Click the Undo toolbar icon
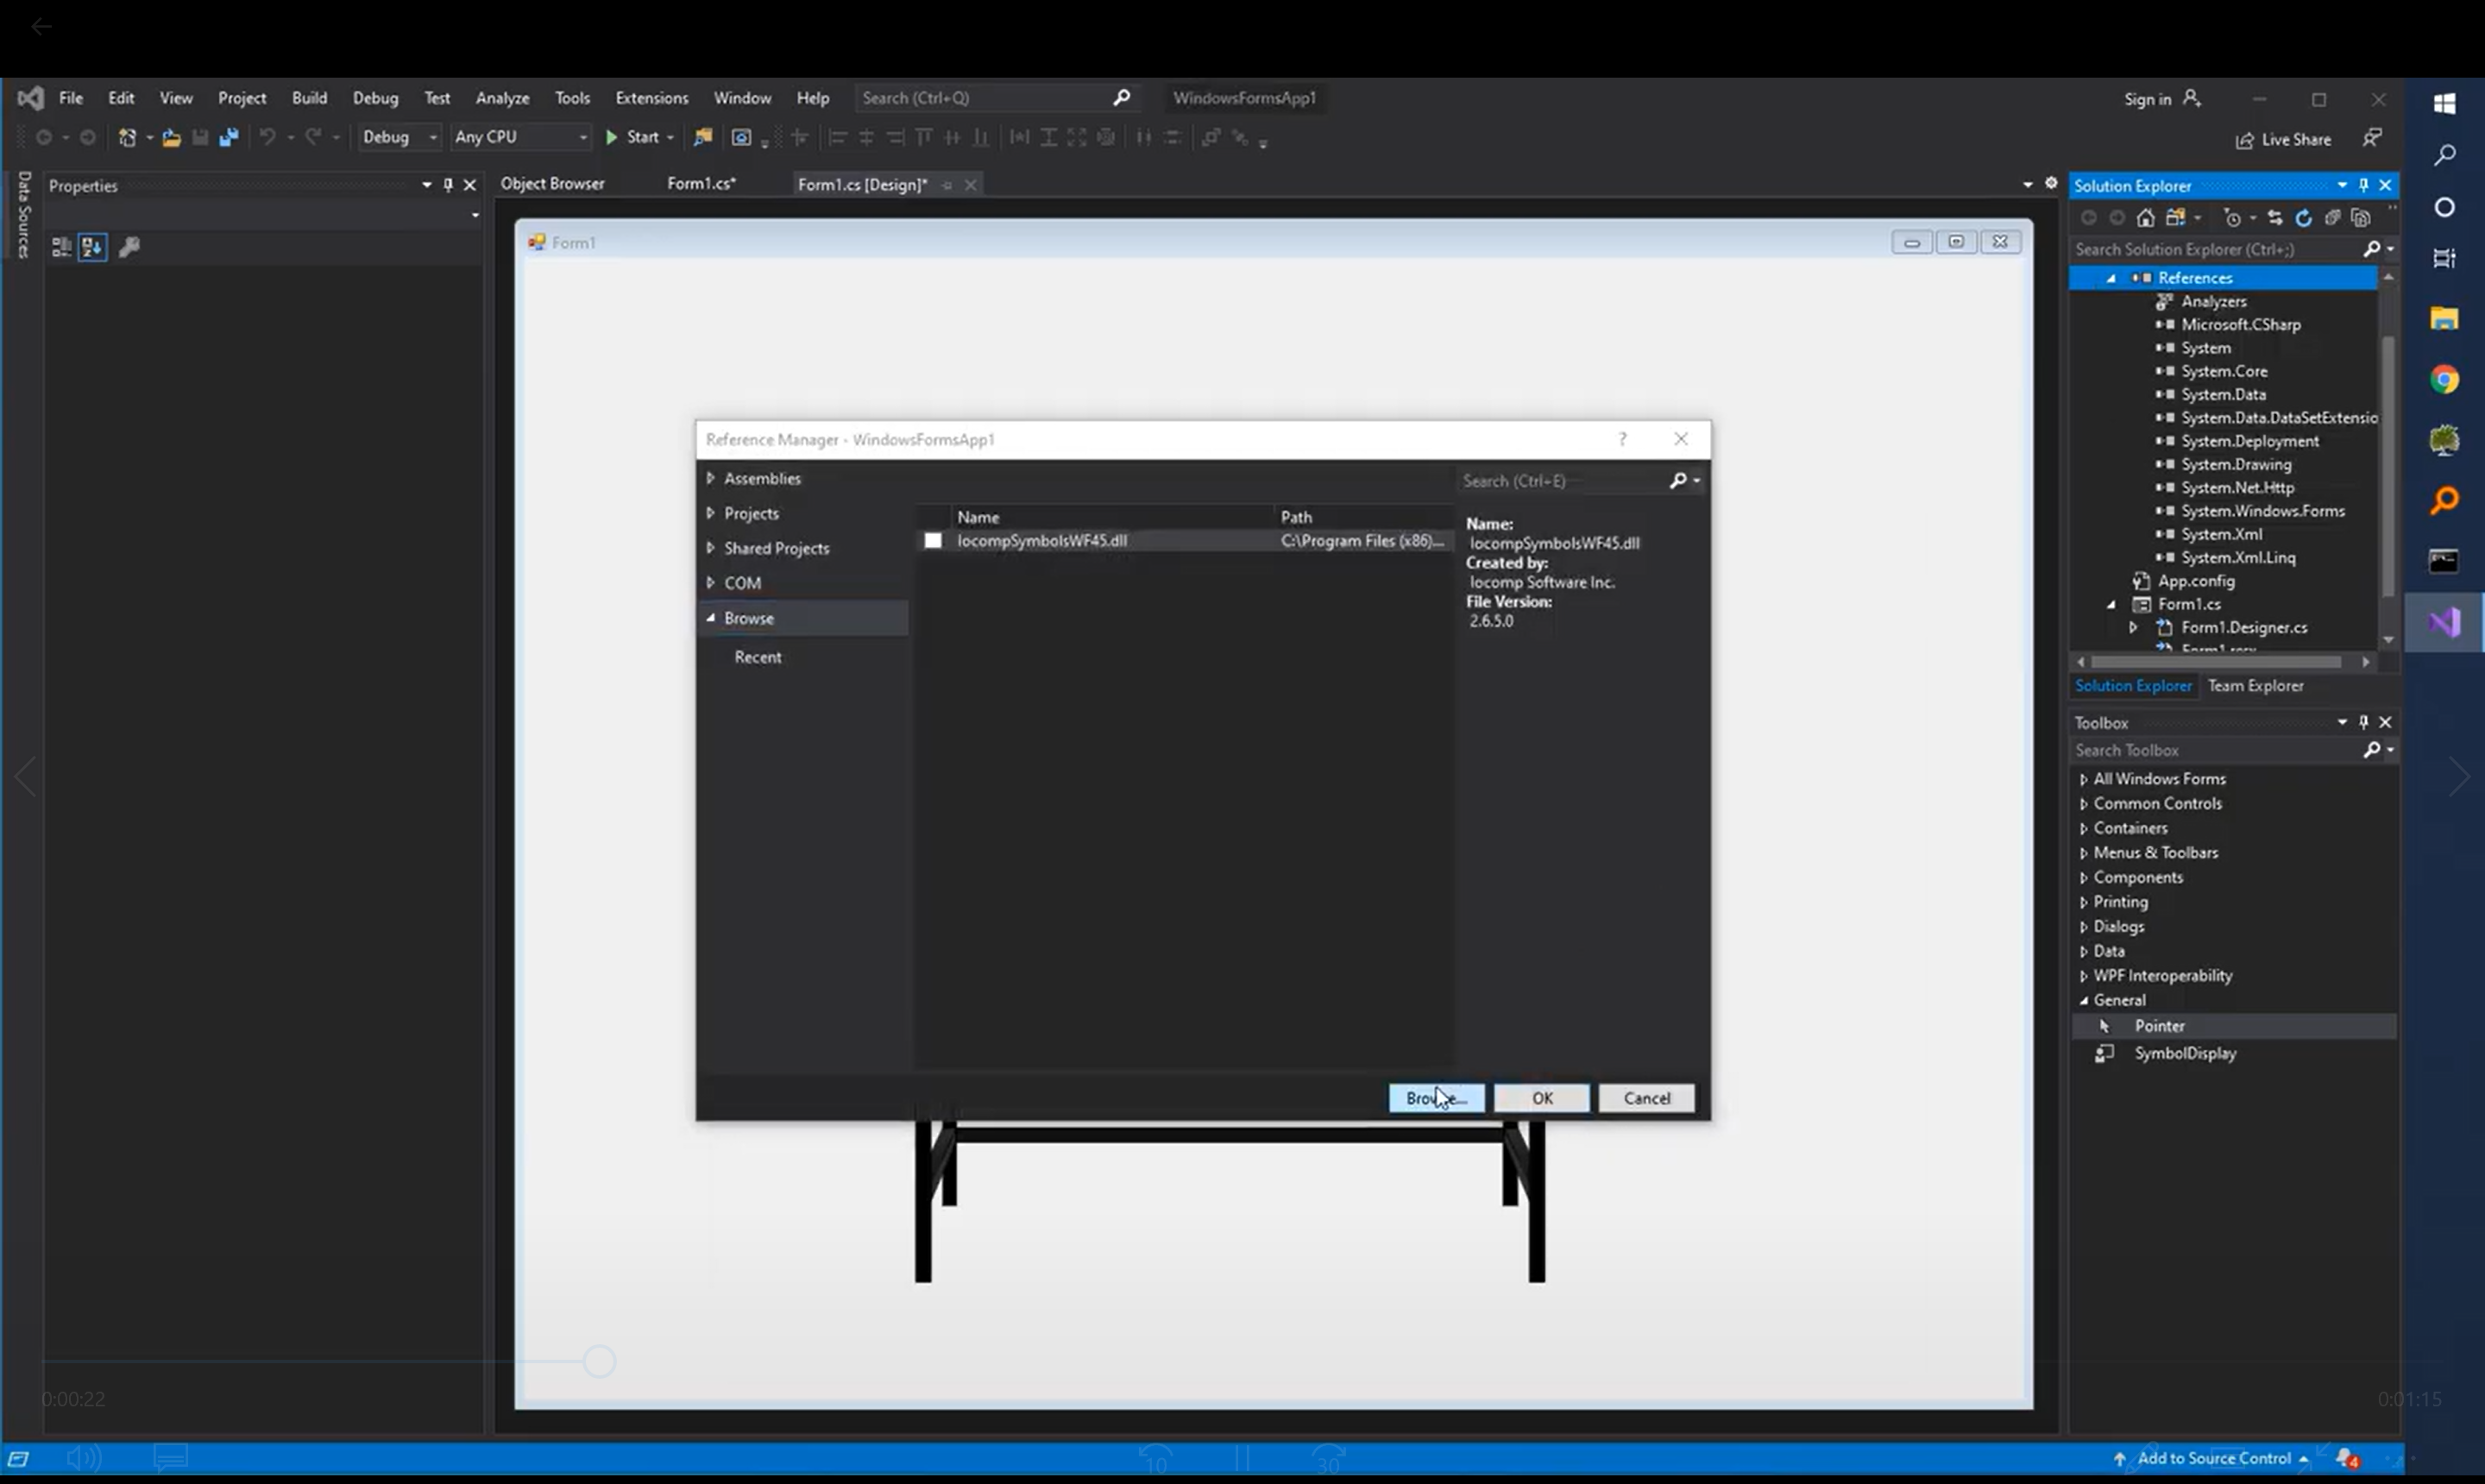2485x1484 pixels. 267,138
